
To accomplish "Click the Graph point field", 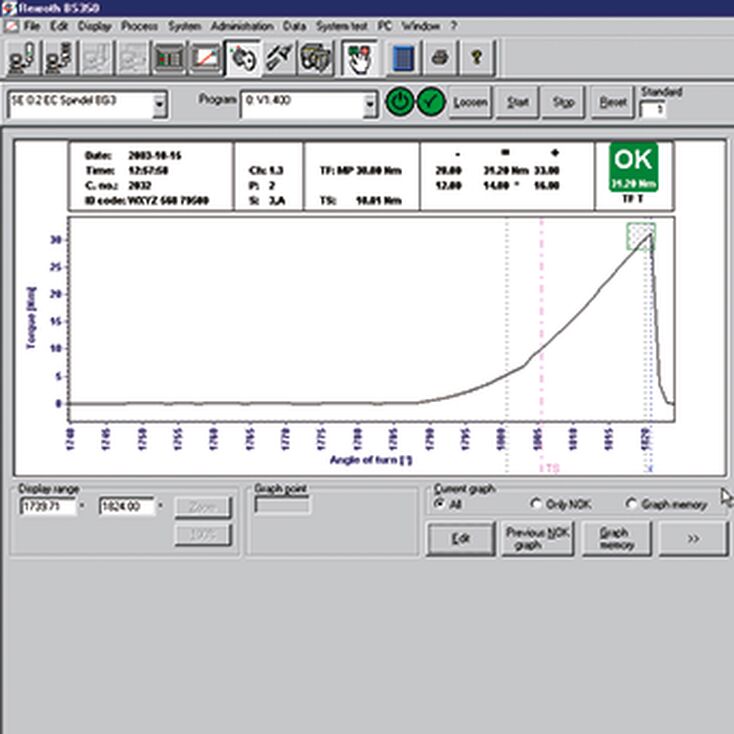I will point(282,506).
